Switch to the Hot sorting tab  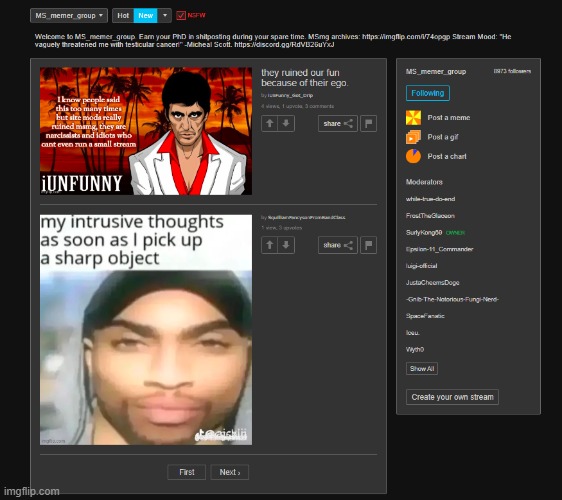pos(123,16)
